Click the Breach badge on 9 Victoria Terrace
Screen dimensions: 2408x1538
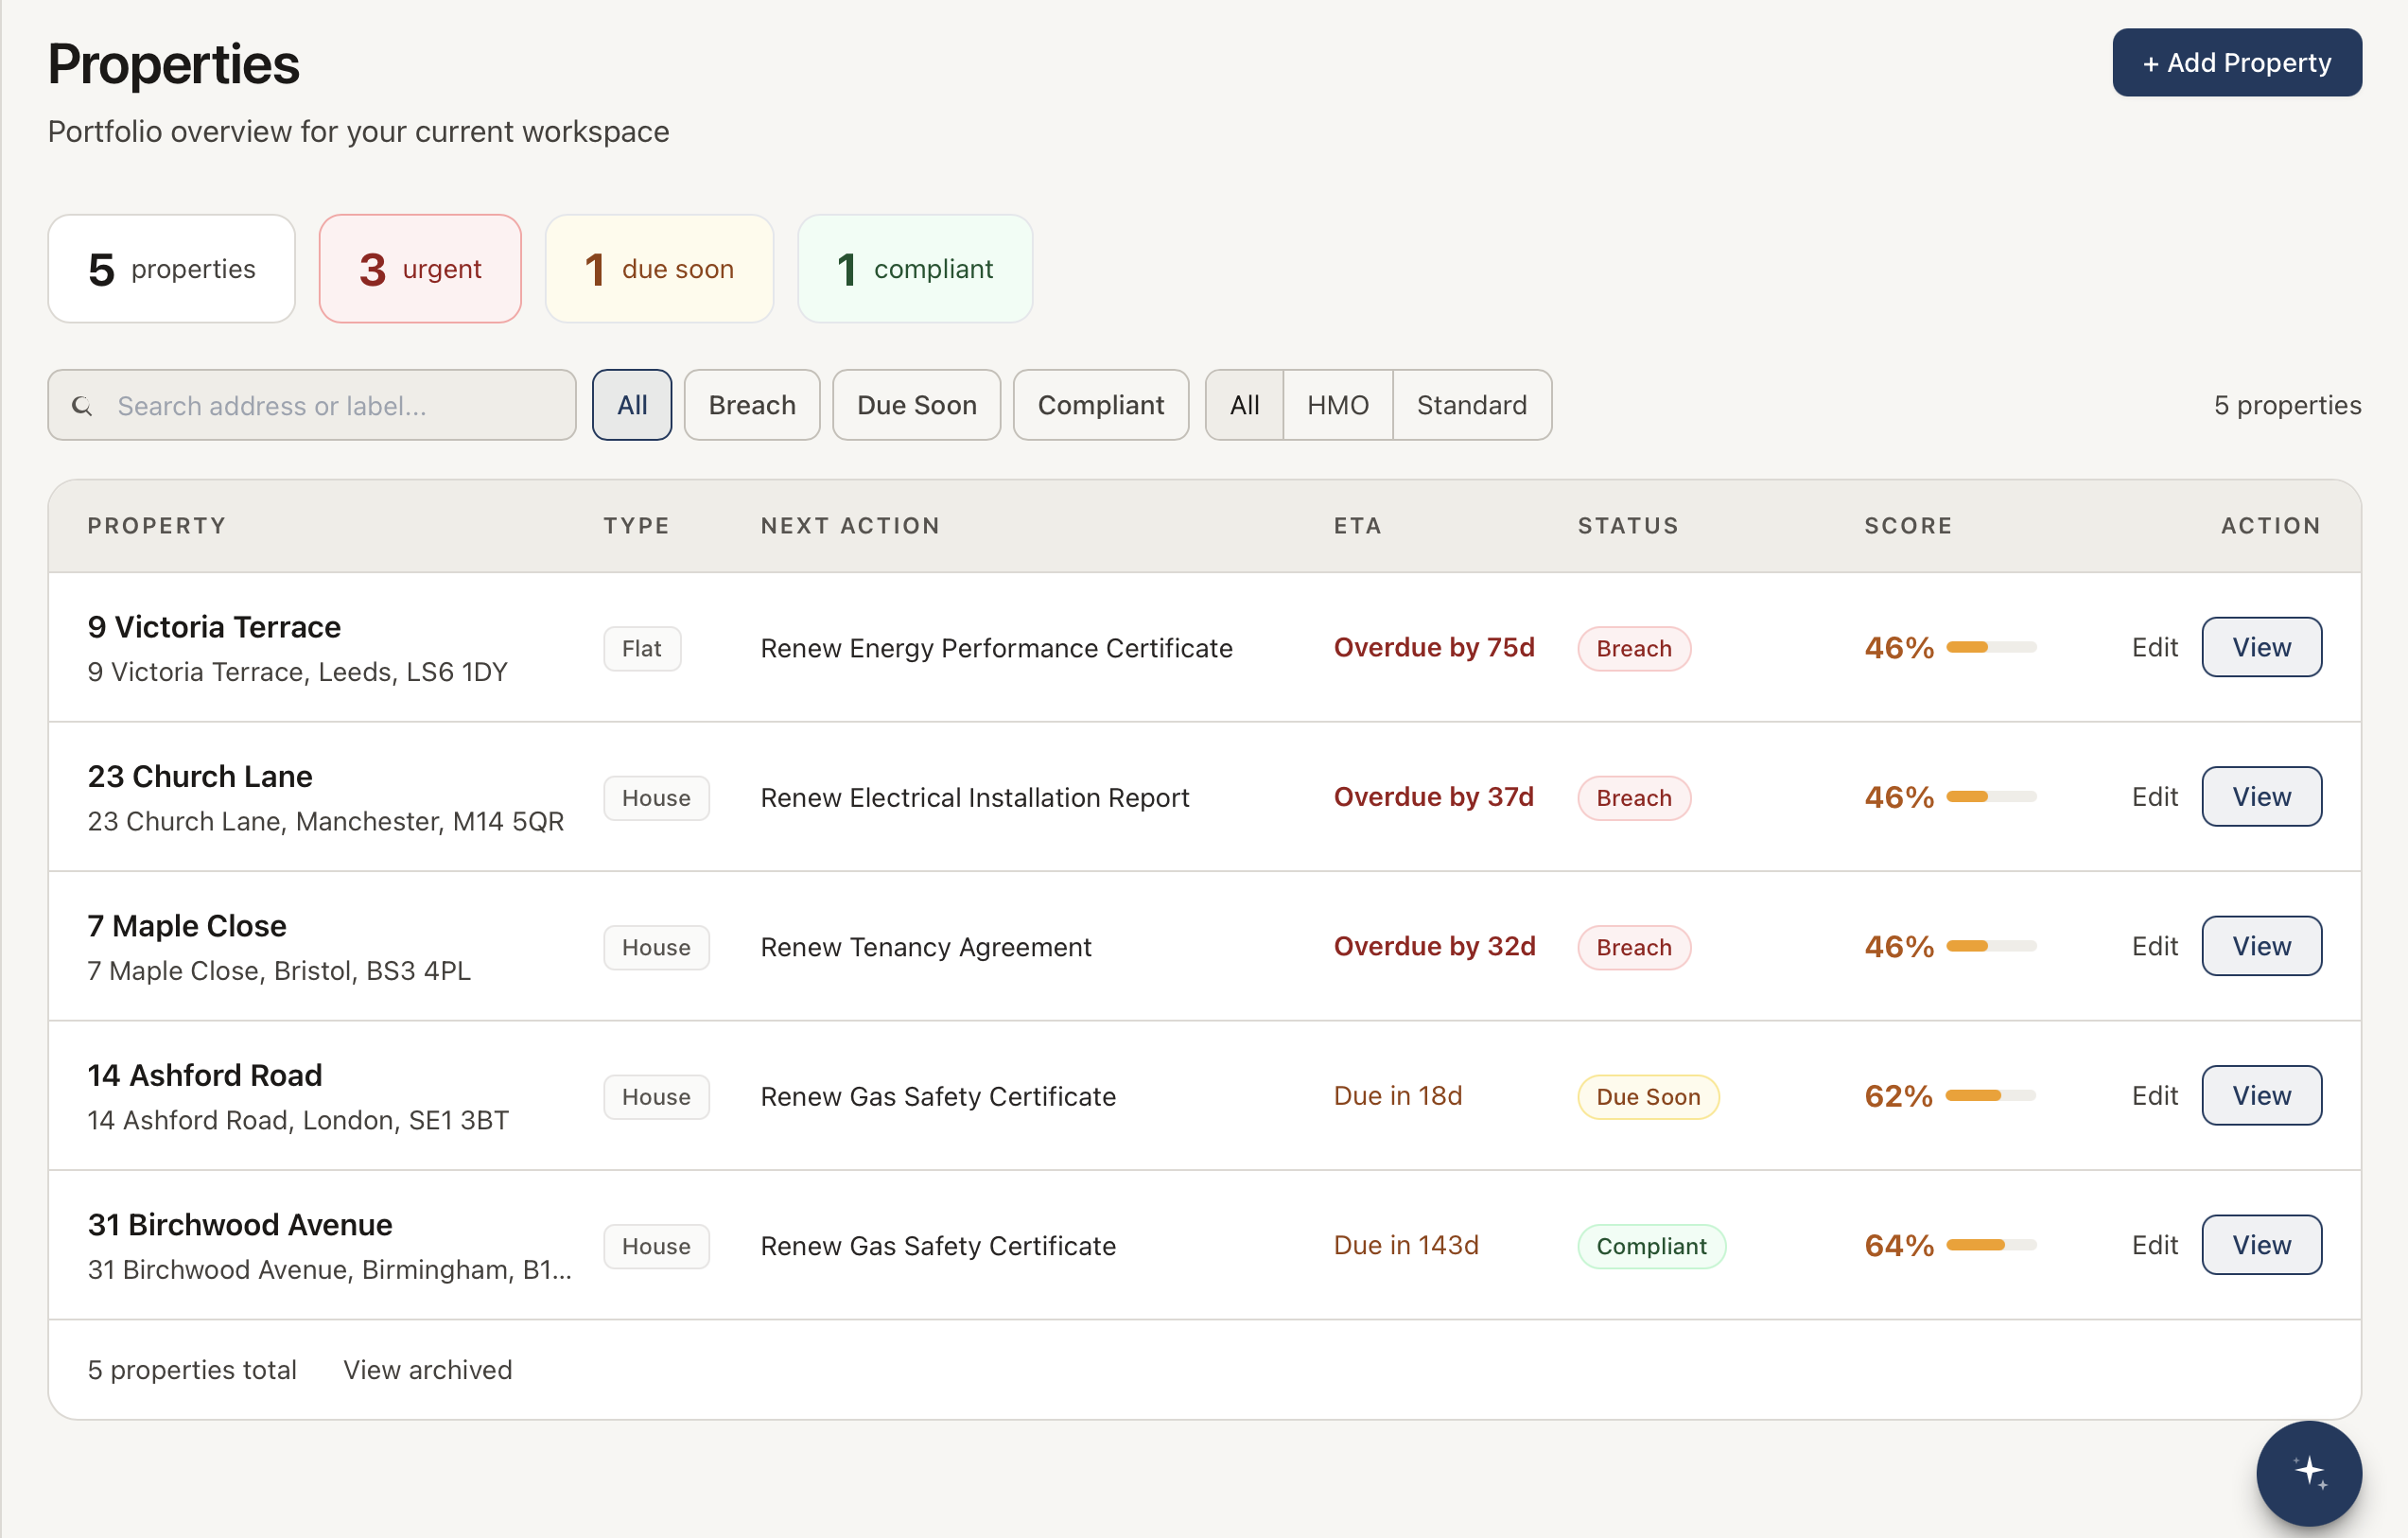click(1633, 648)
